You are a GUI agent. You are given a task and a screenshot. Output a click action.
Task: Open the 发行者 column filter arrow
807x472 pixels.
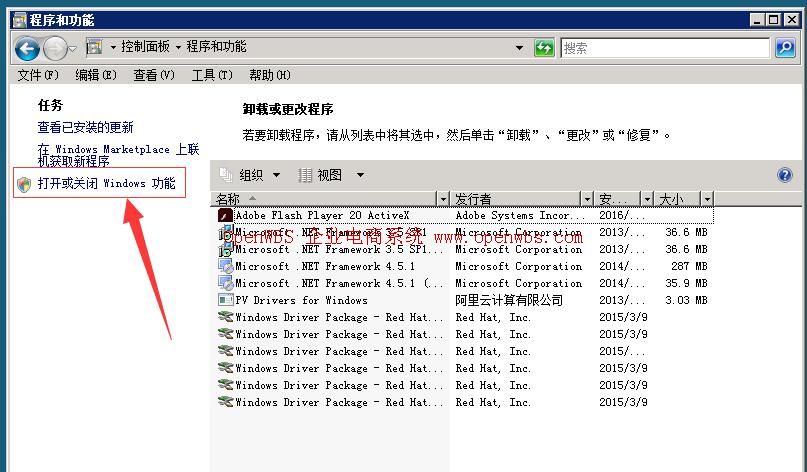(x=587, y=199)
